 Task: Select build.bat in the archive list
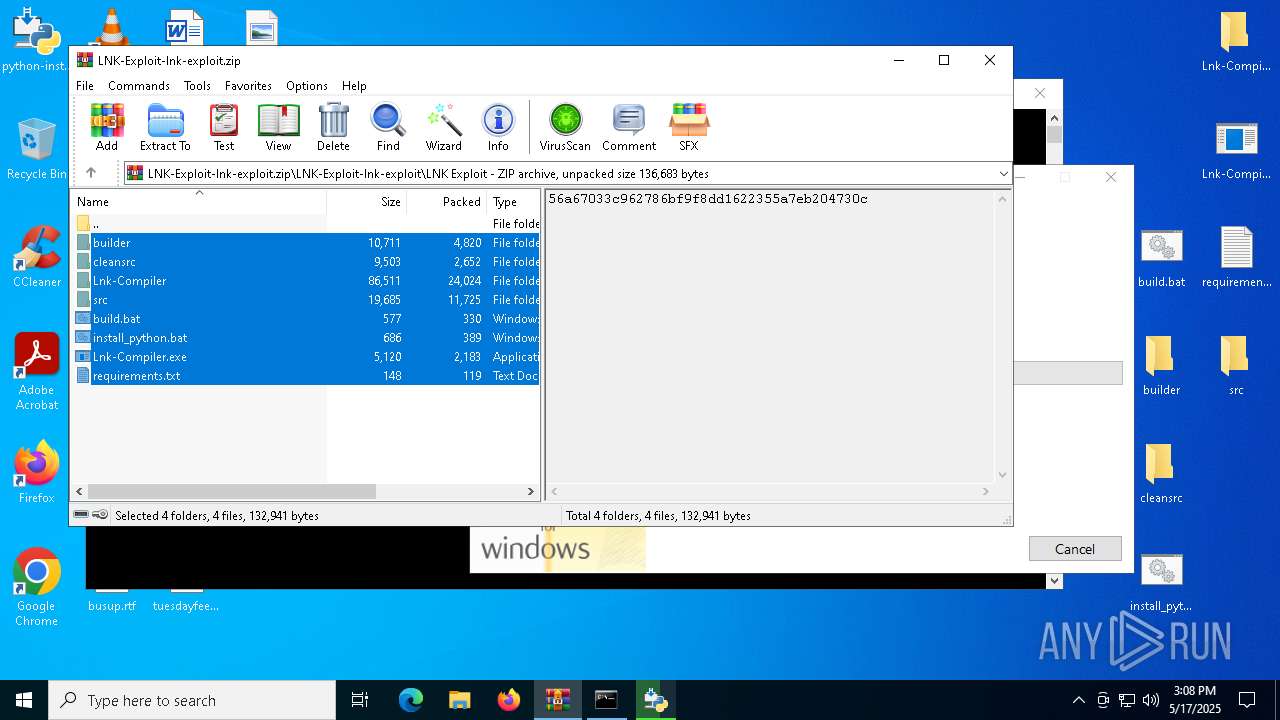(x=306, y=319)
